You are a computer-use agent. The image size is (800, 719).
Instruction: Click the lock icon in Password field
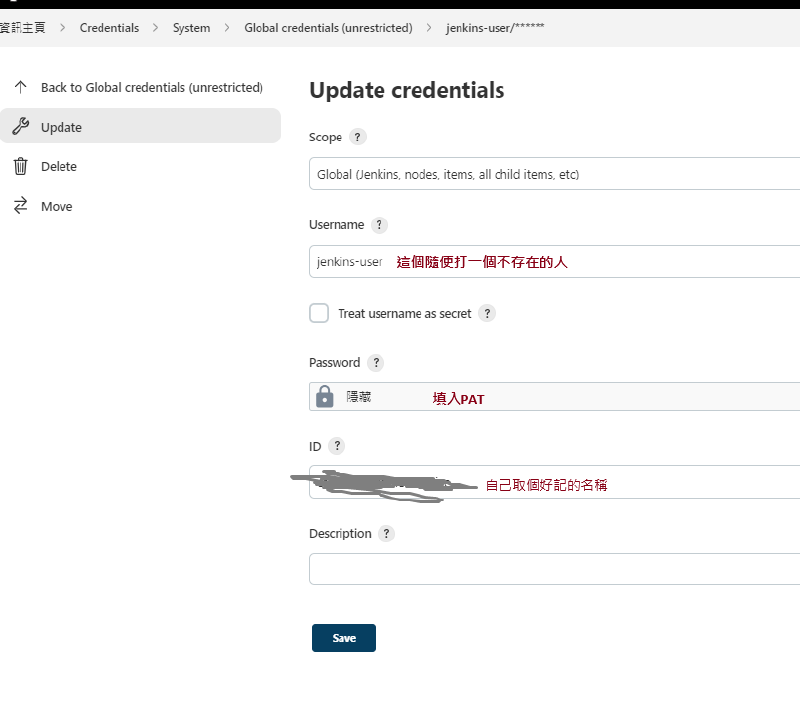325,397
